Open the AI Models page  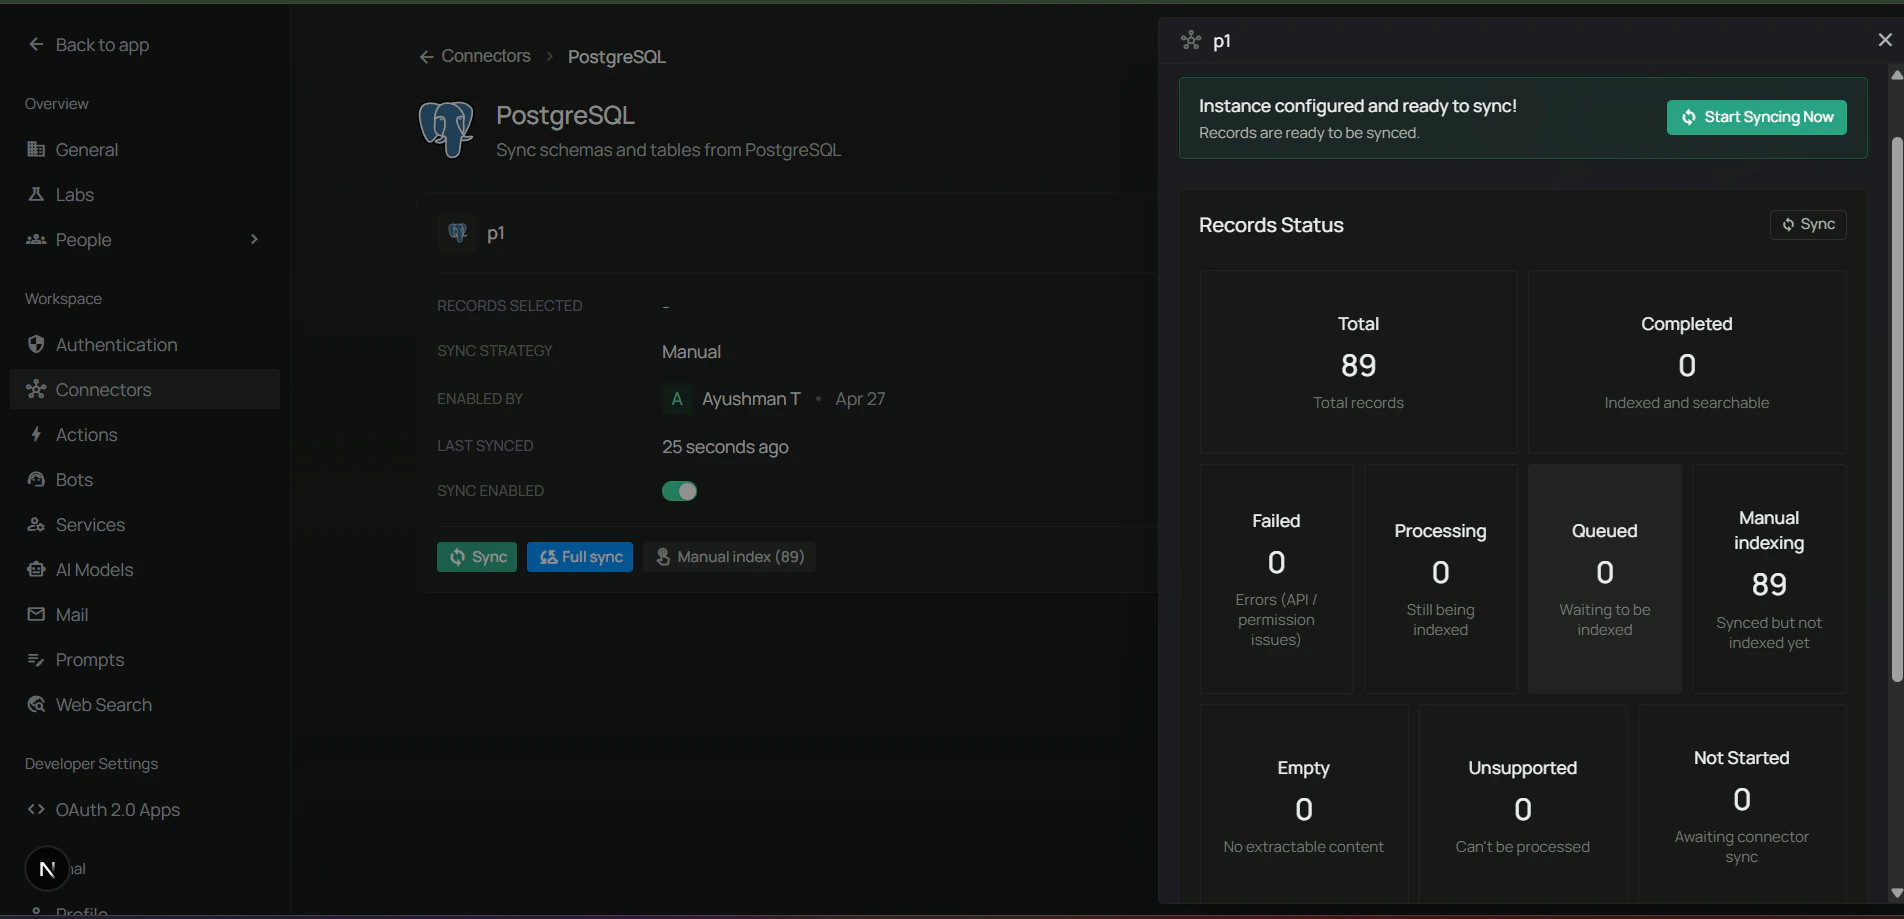coord(145,569)
